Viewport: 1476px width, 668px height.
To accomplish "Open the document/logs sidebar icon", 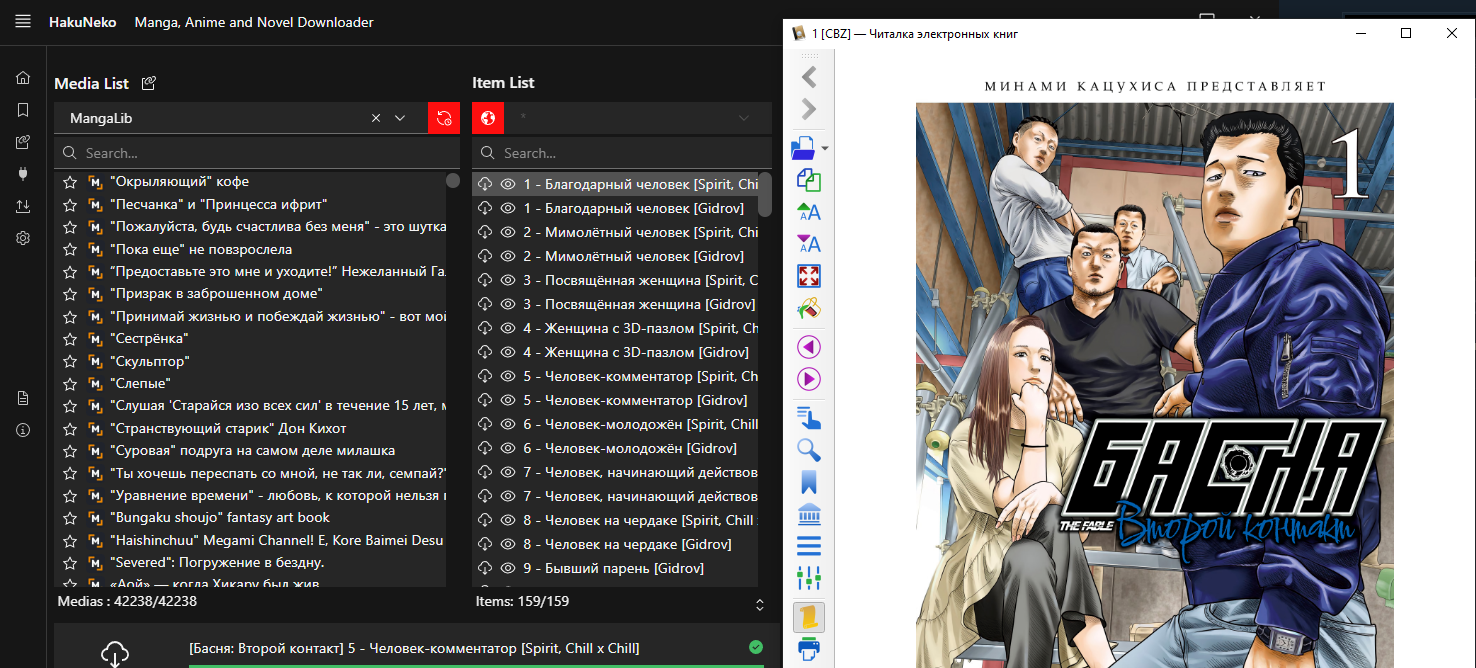I will coord(23,398).
